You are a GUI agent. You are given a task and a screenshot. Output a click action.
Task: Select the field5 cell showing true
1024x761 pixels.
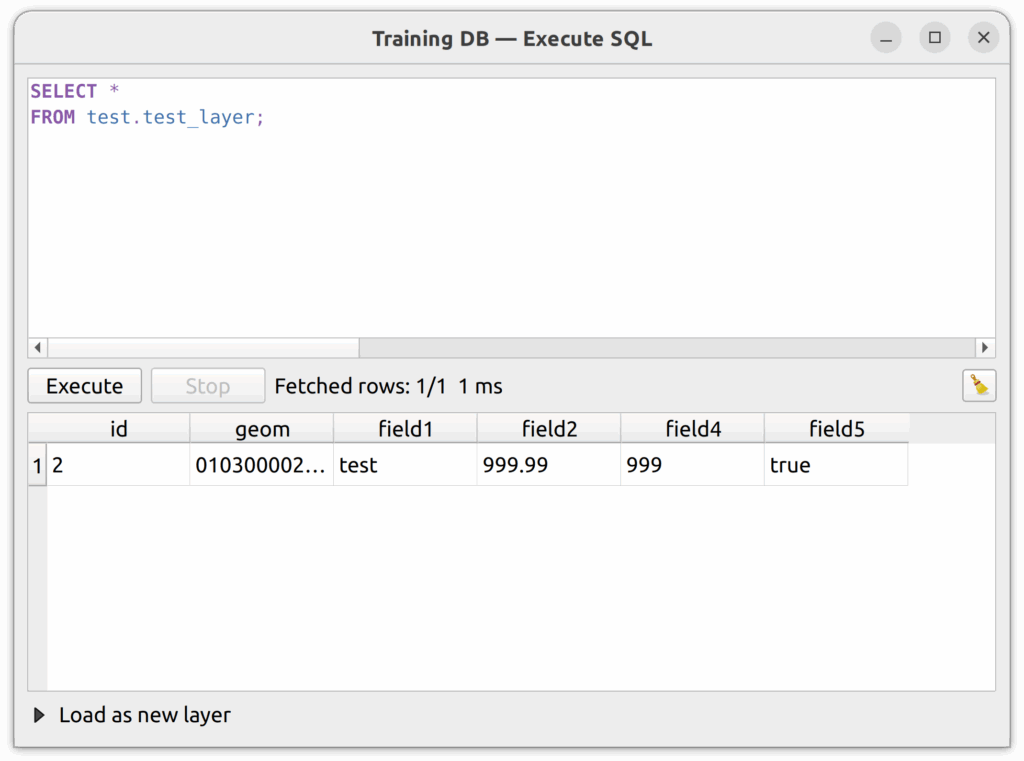[835, 466]
